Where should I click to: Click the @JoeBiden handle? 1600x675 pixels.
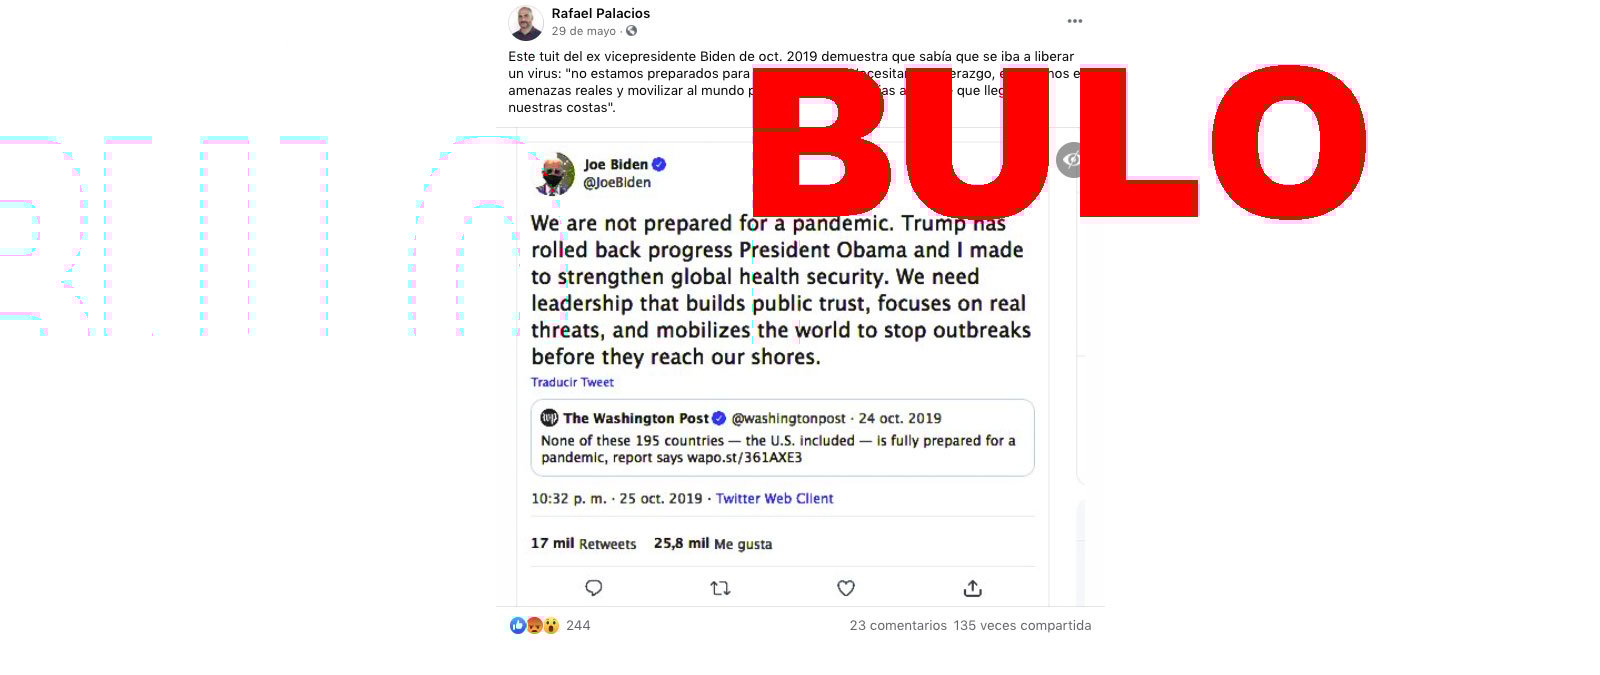[x=617, y=182]
